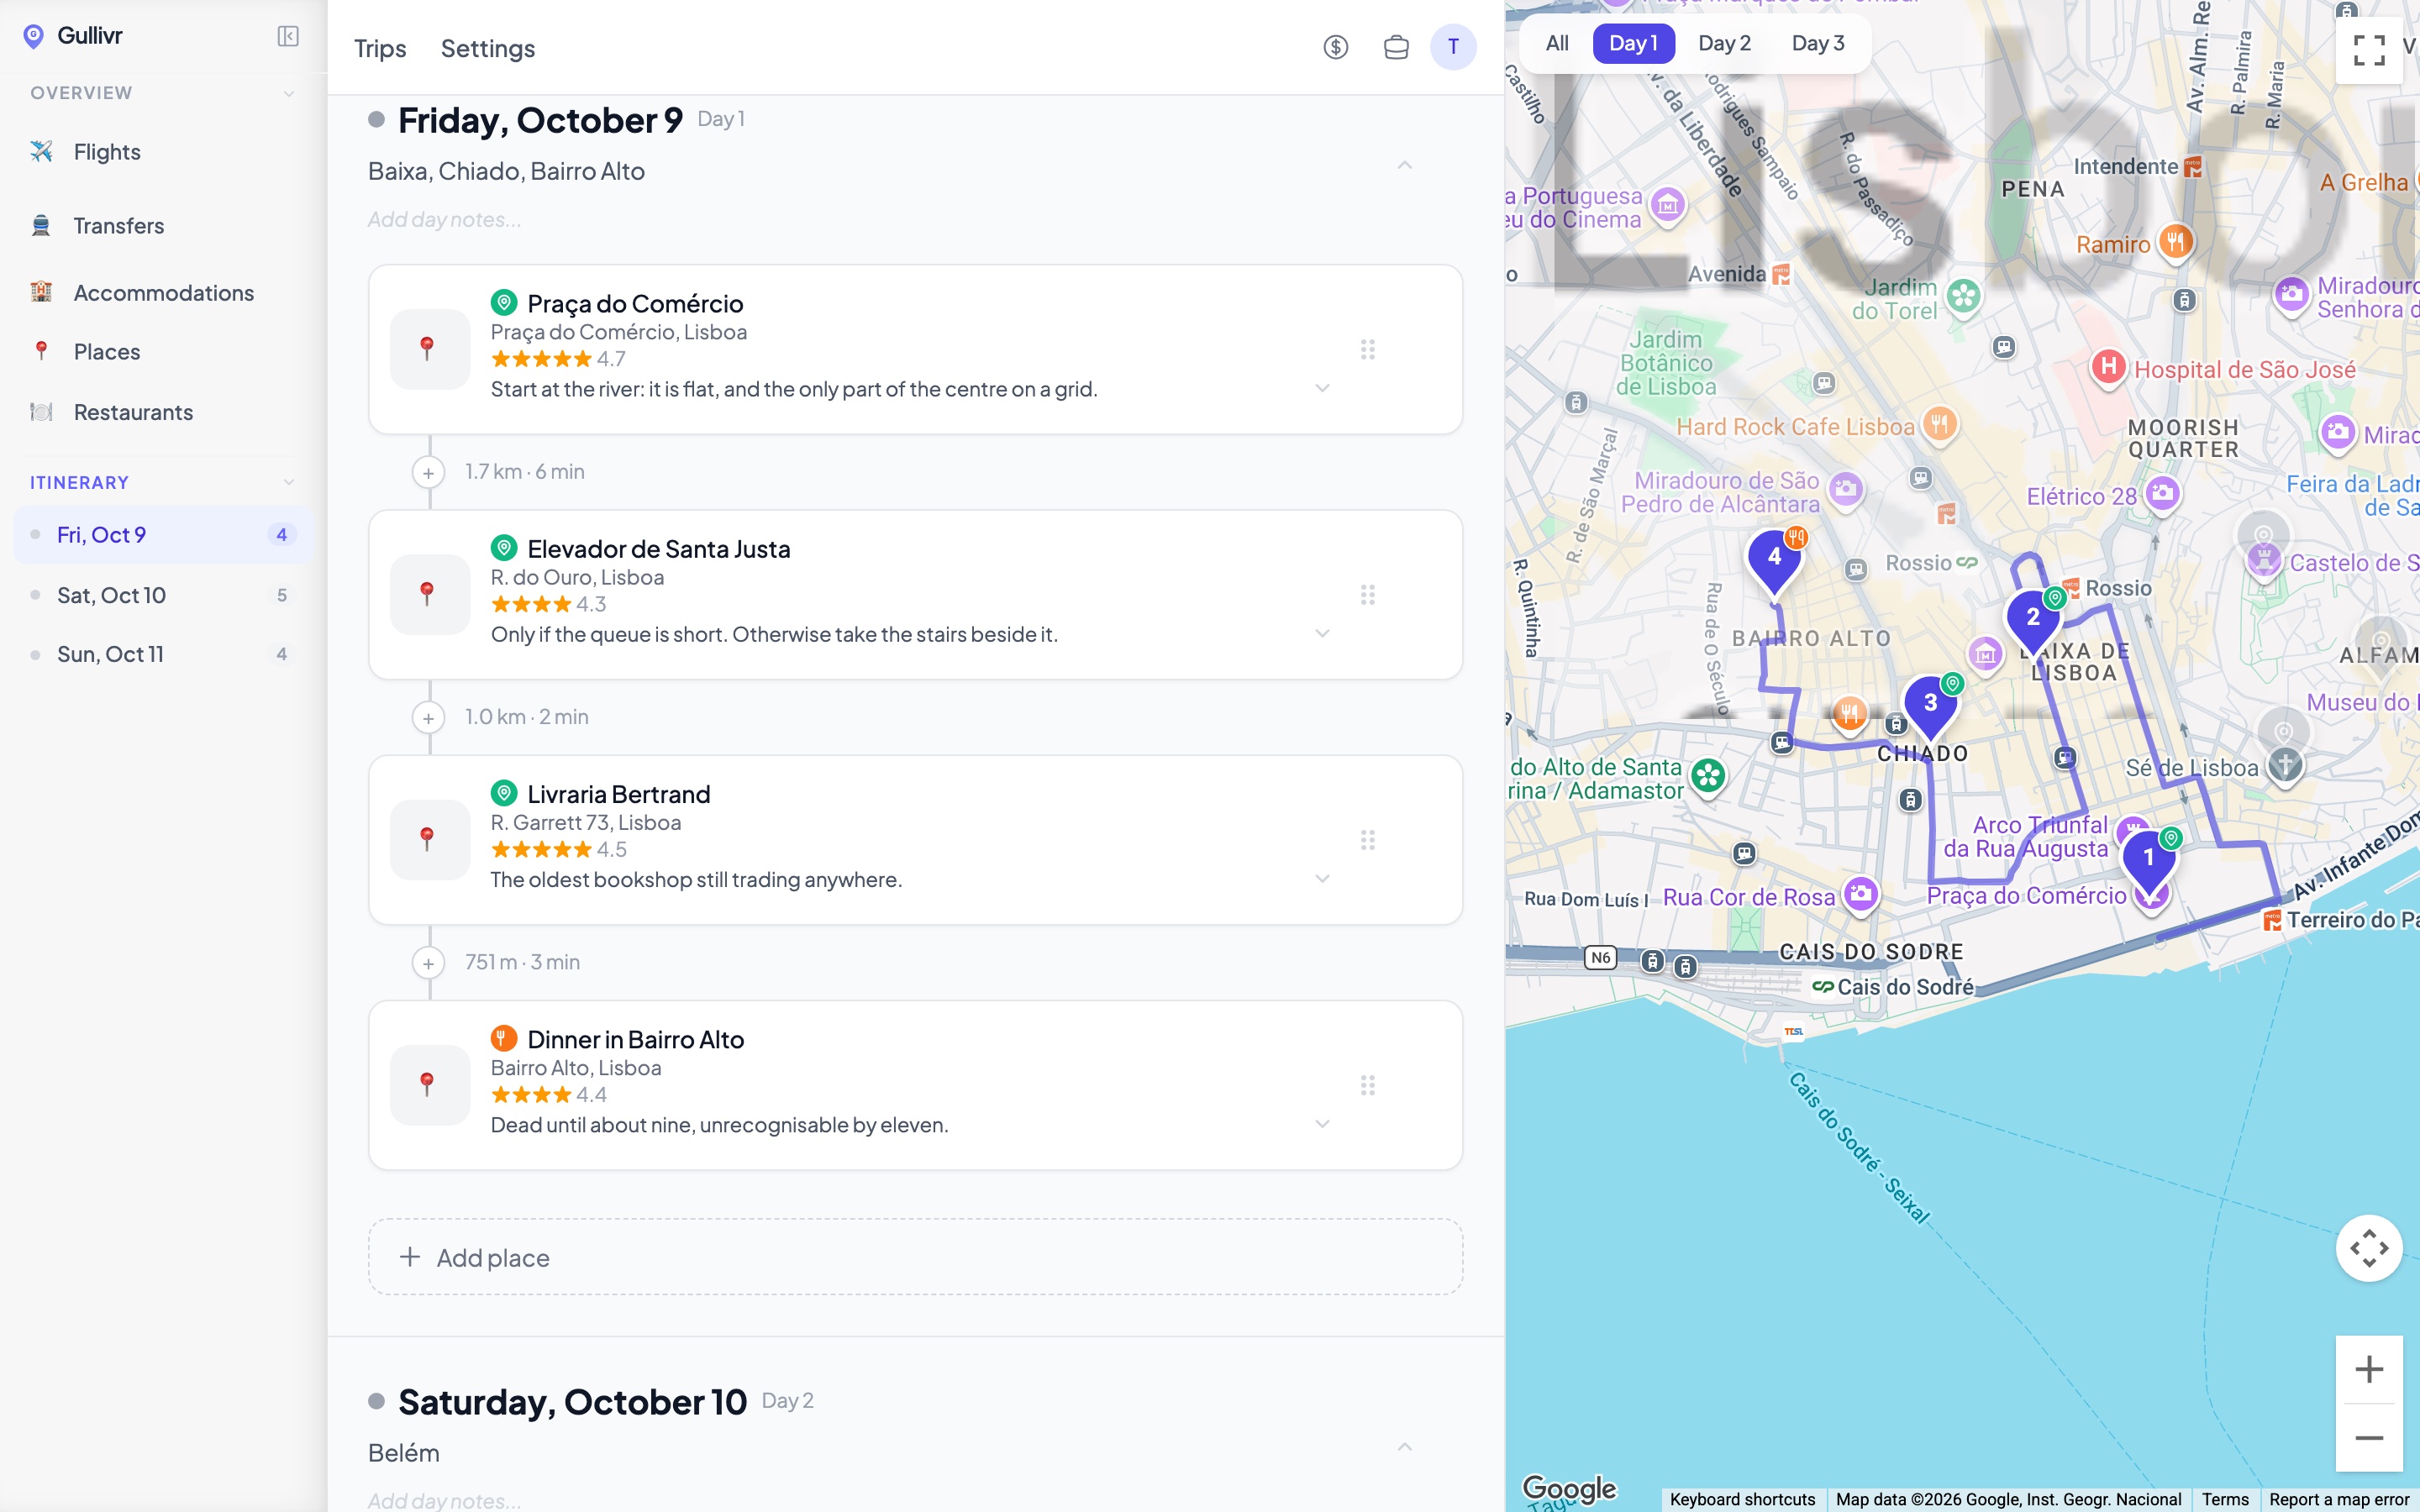Click the Gullivr logo pin
The image size is (2420, 1512).
pyautogui.click(x=33, y=36)
